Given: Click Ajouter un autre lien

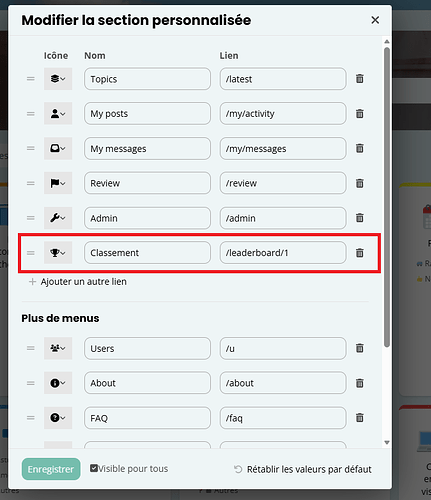Looking at the screenshot, I should tap(78, 282).
